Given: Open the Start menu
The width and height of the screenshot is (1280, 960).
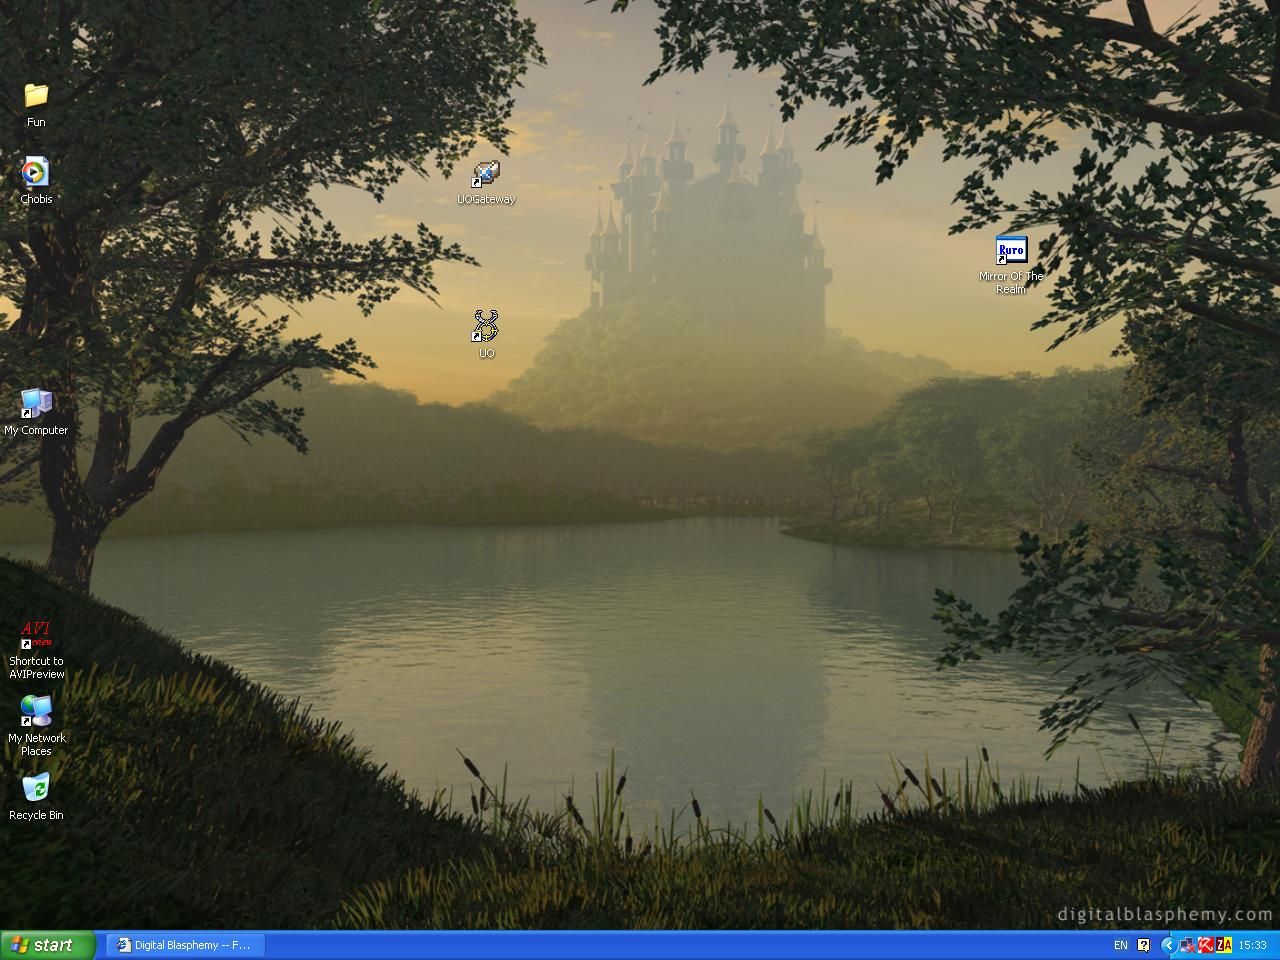Looking at the screenshot, I should point(48,945).
